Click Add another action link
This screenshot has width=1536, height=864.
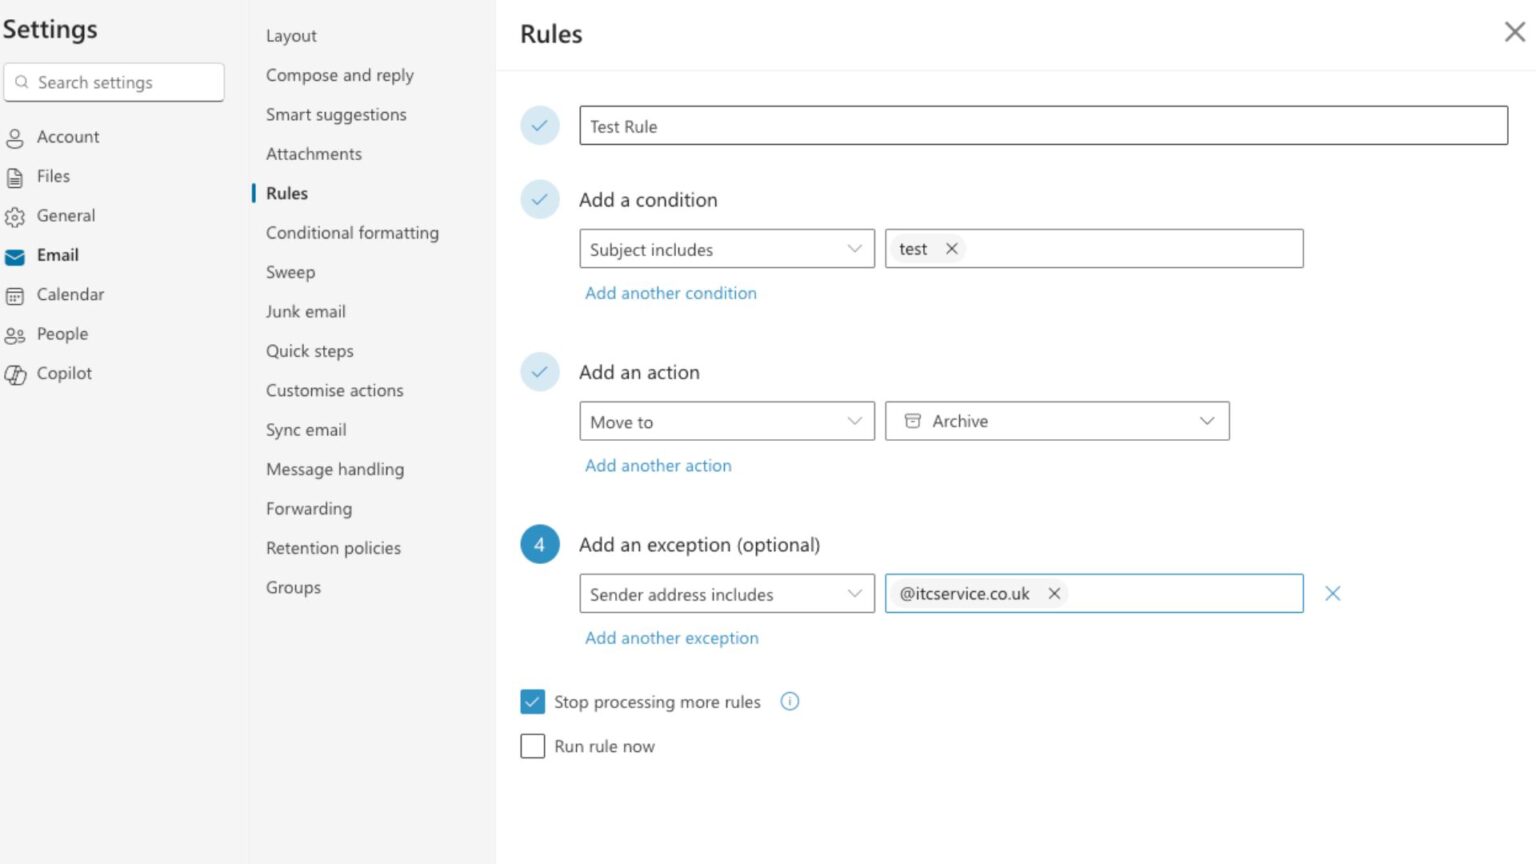658,465
